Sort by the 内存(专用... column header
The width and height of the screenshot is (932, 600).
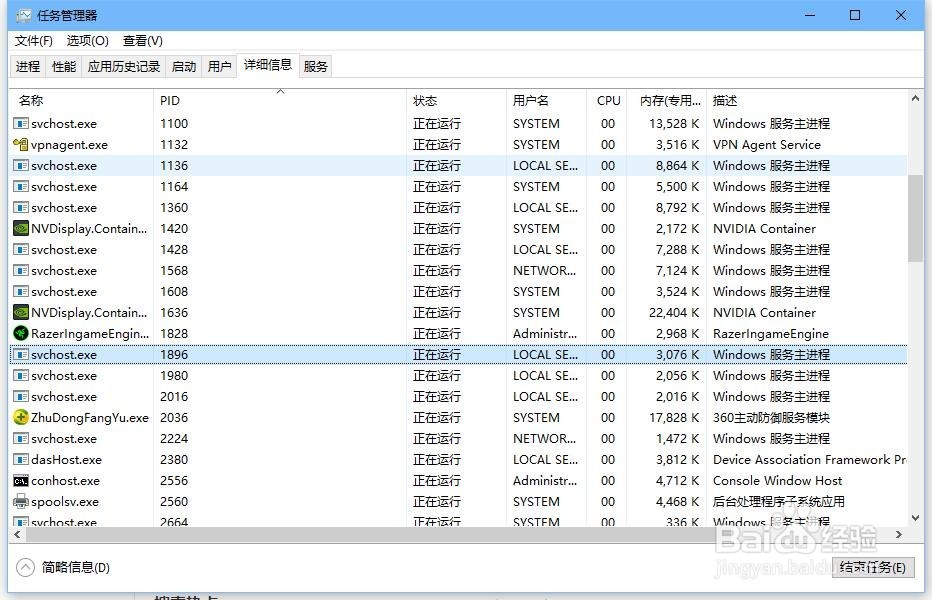click(x=667, y=100)
